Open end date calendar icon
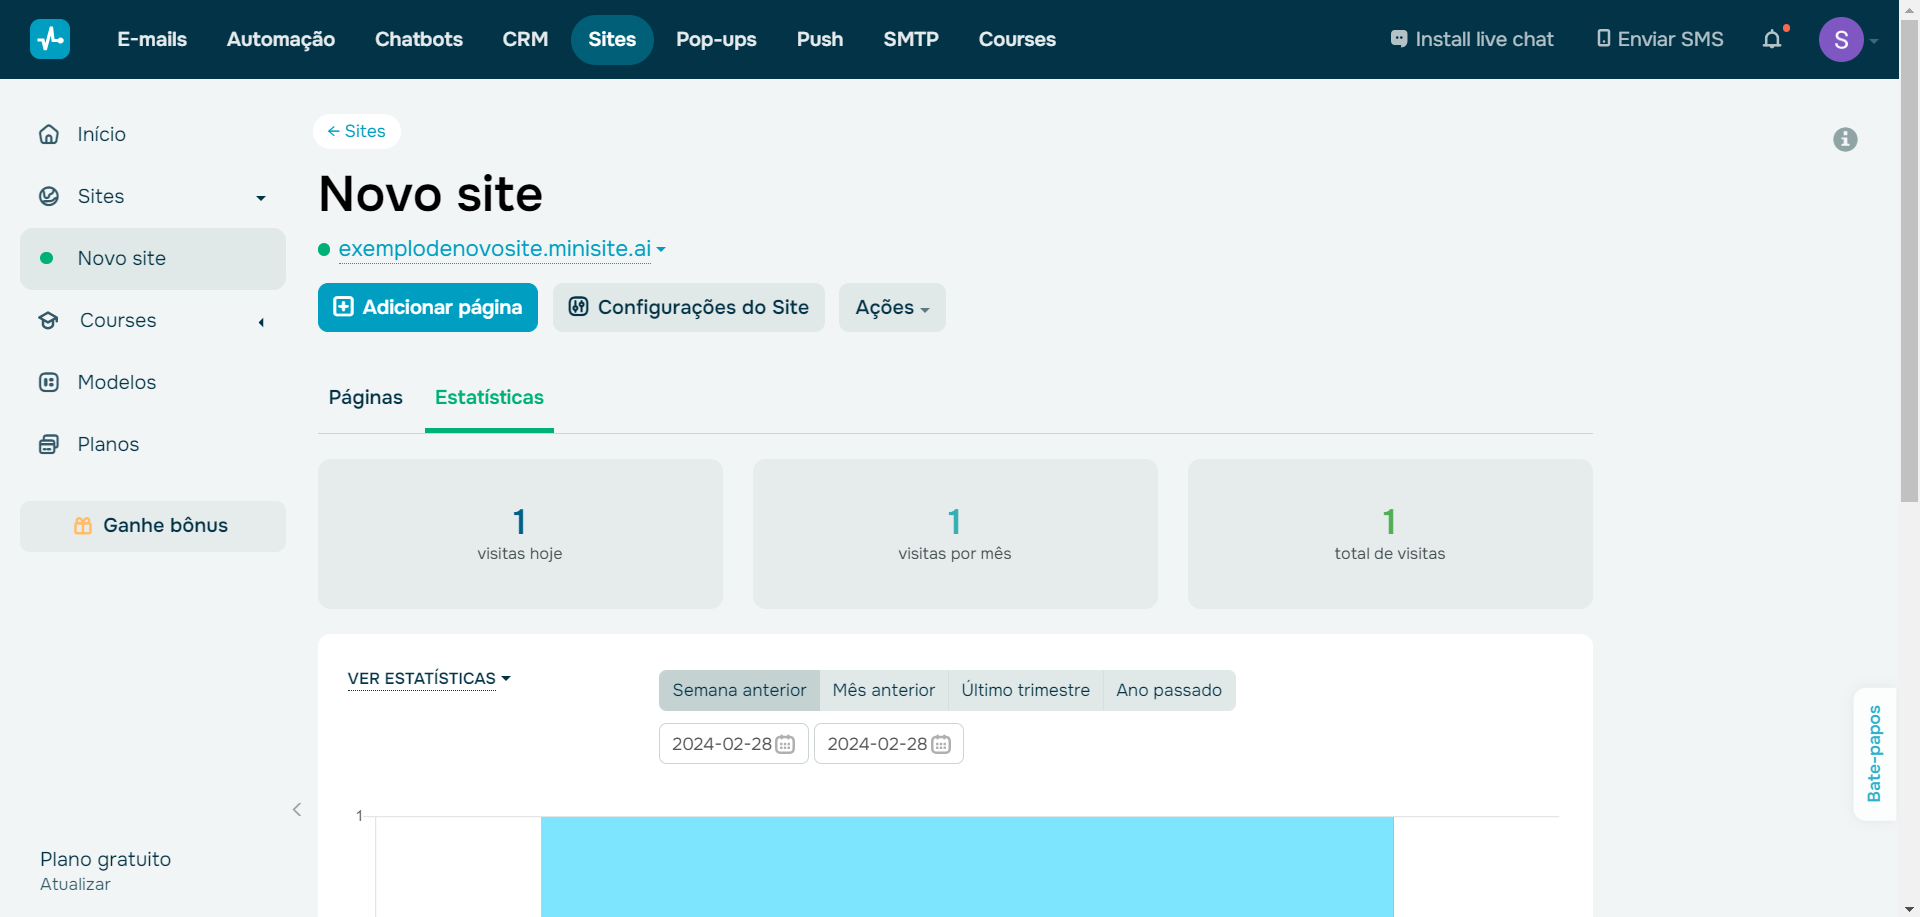The height and width of the screenshot is (917, 1920). point(941,744)
